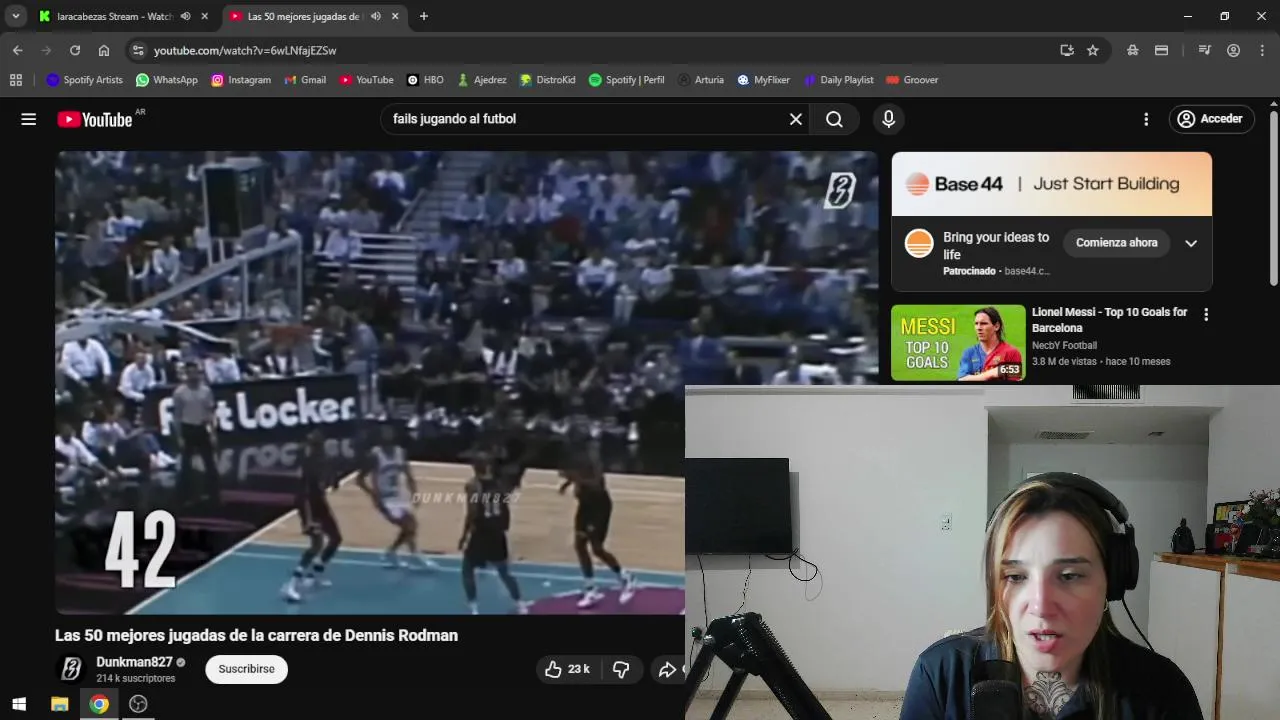Image resolution: width=1280 pixels, height=720 pixels.
Task: Open the YouTube guide hamburger menu
Action: pos(29,119)
